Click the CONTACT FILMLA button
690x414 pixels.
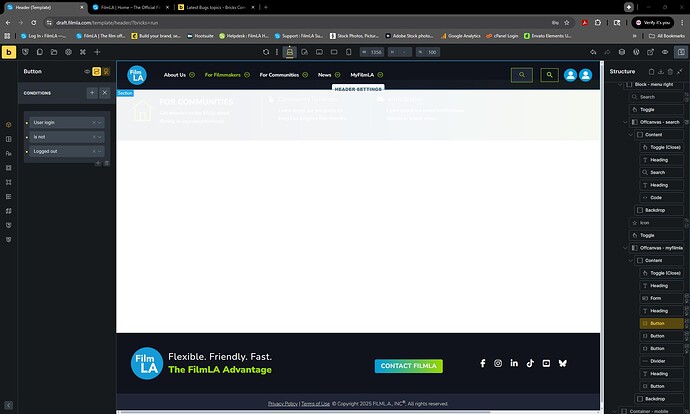coord(408,366)
